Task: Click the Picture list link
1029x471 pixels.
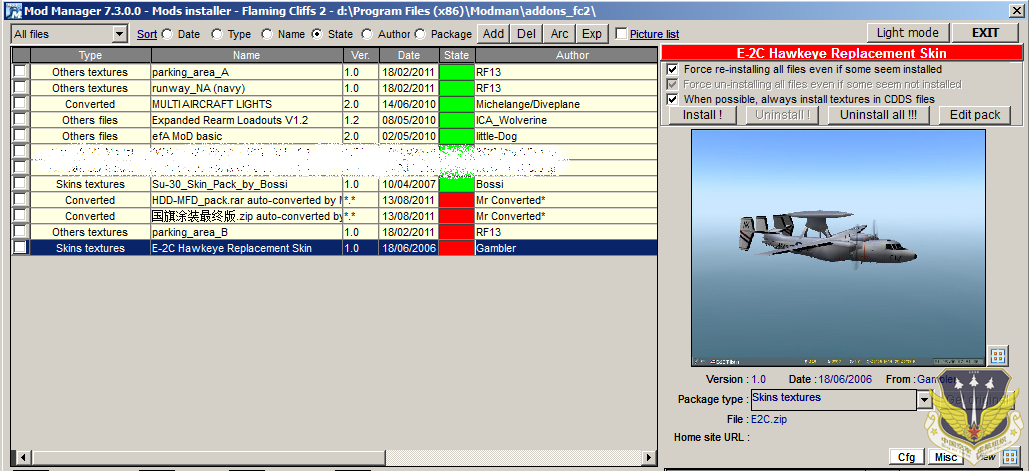Action: pyautogui.click(x=654, y=34)
